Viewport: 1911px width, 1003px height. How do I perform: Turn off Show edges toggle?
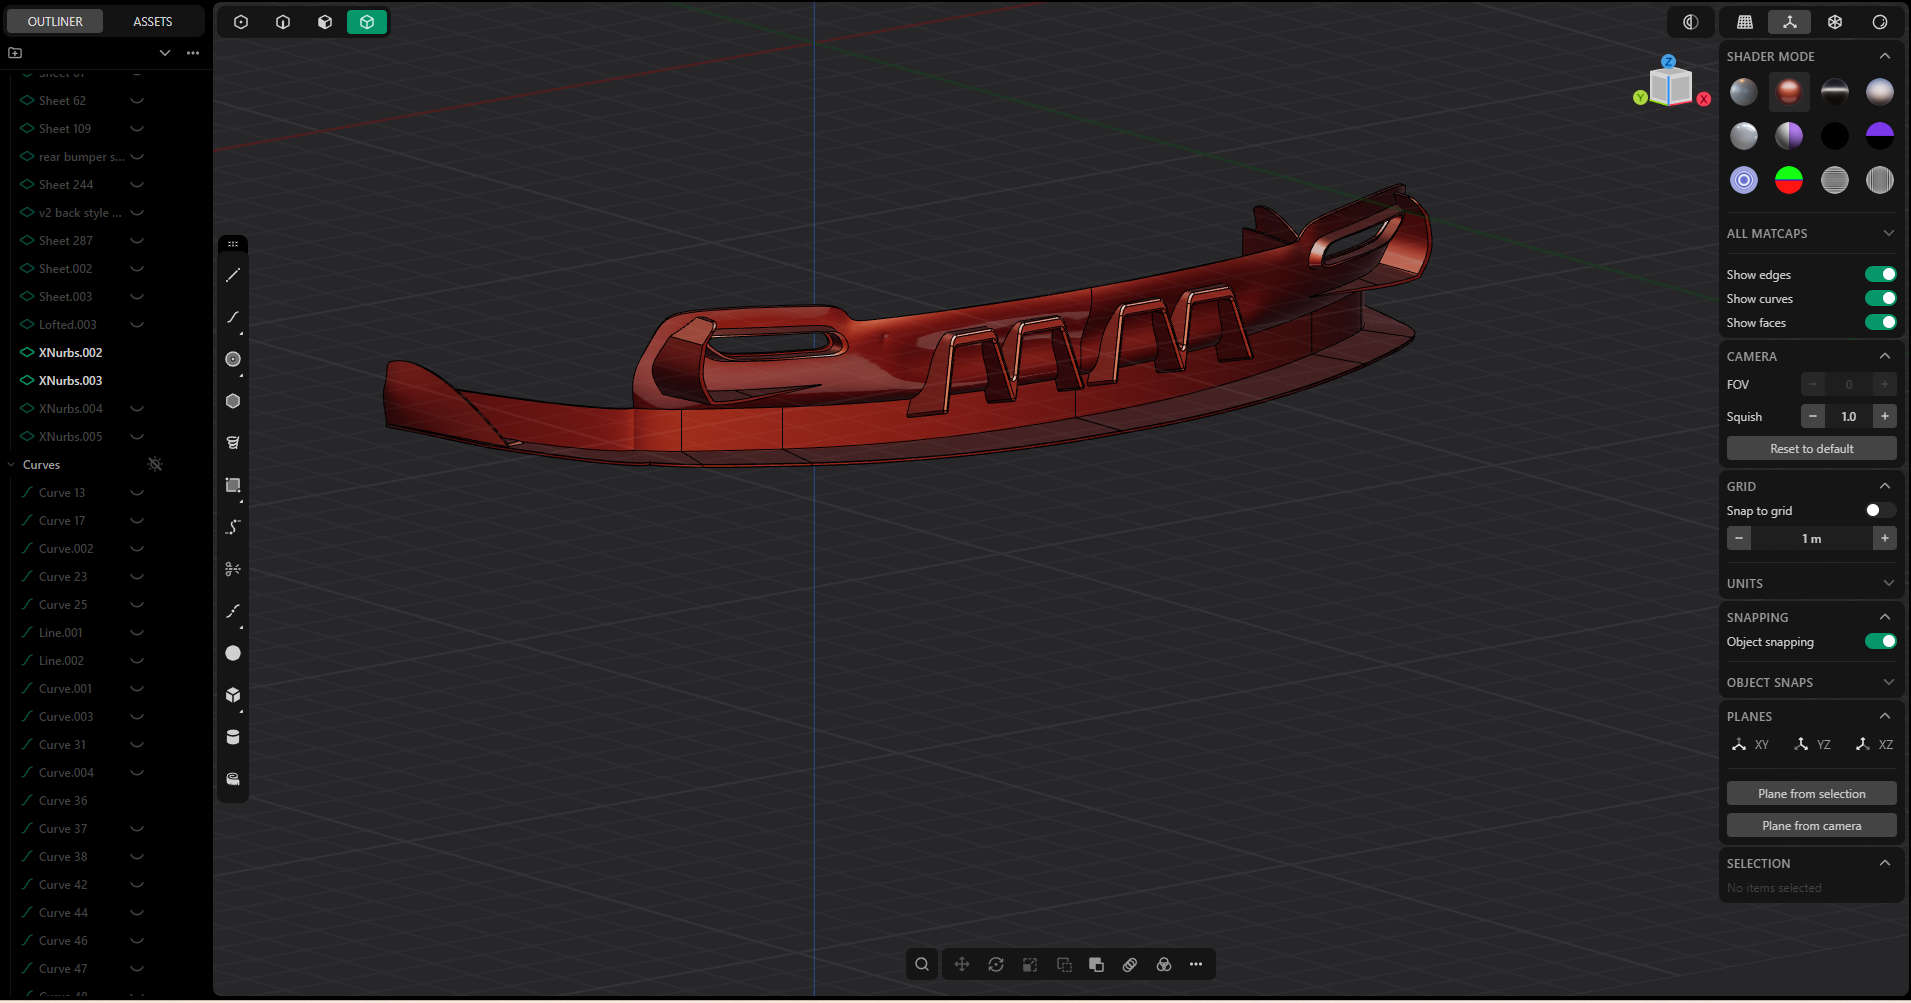coord(1880,274)
